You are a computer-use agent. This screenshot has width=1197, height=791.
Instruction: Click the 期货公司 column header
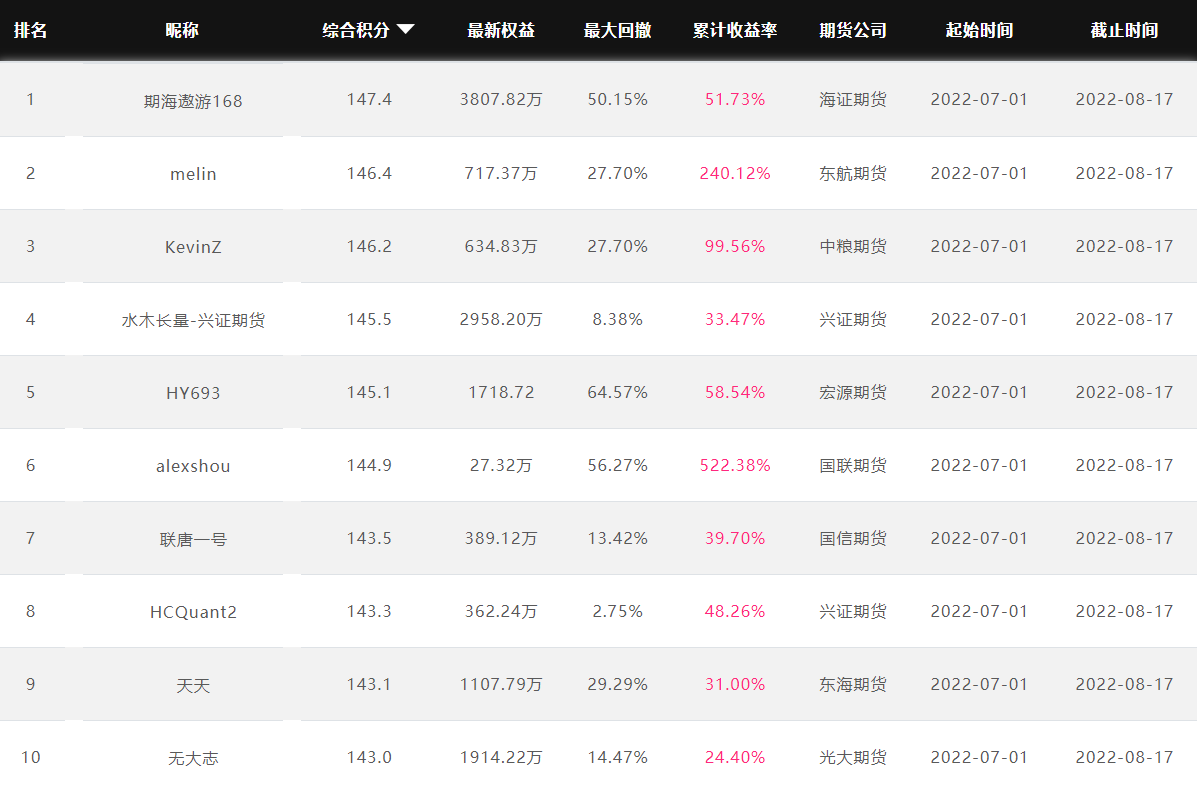pyautogui.click(x=853, y=31)
